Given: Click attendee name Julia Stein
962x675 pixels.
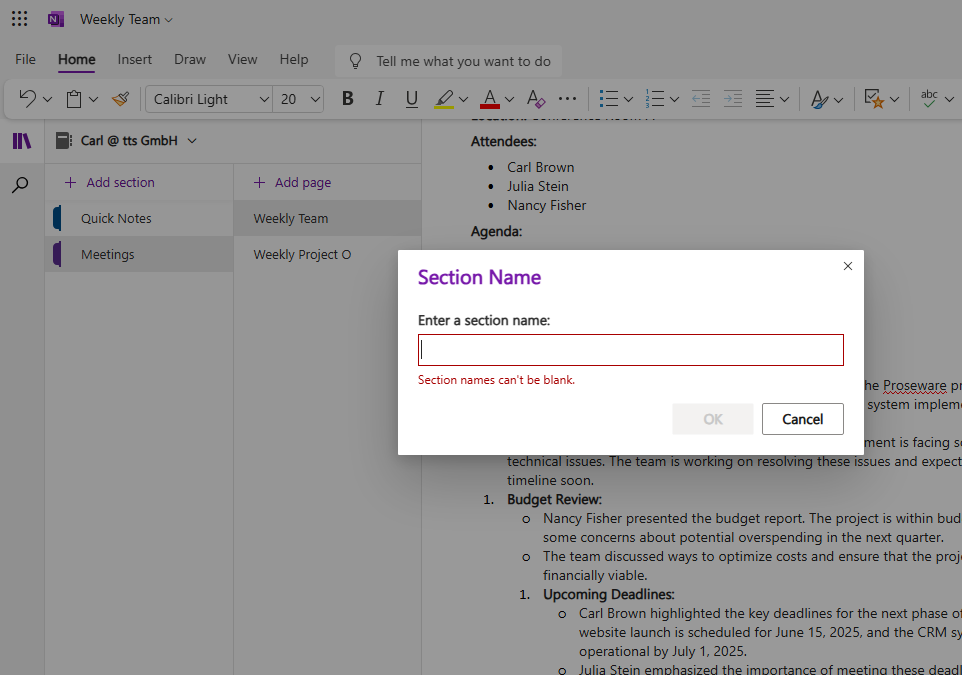Looking at the screenshot, I should 537,186.
